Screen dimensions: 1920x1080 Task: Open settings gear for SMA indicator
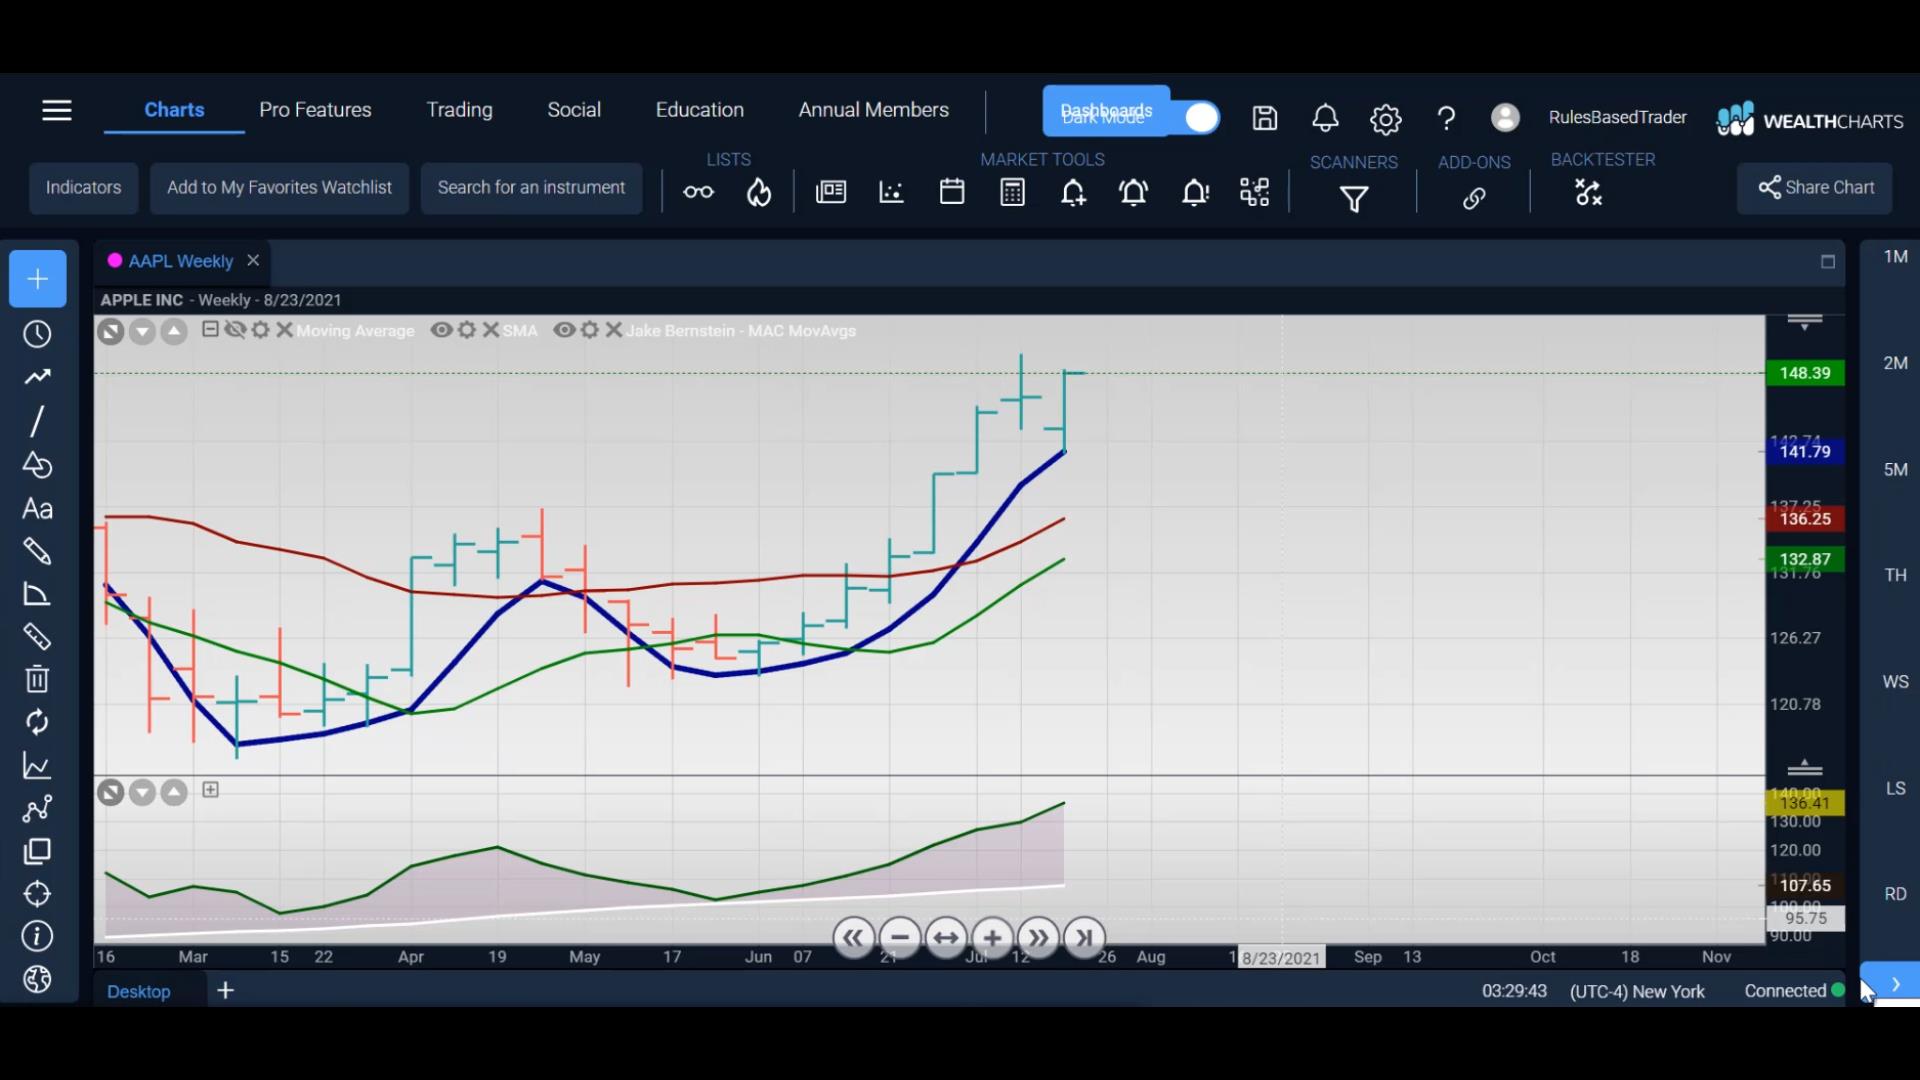tap(467, 330)
